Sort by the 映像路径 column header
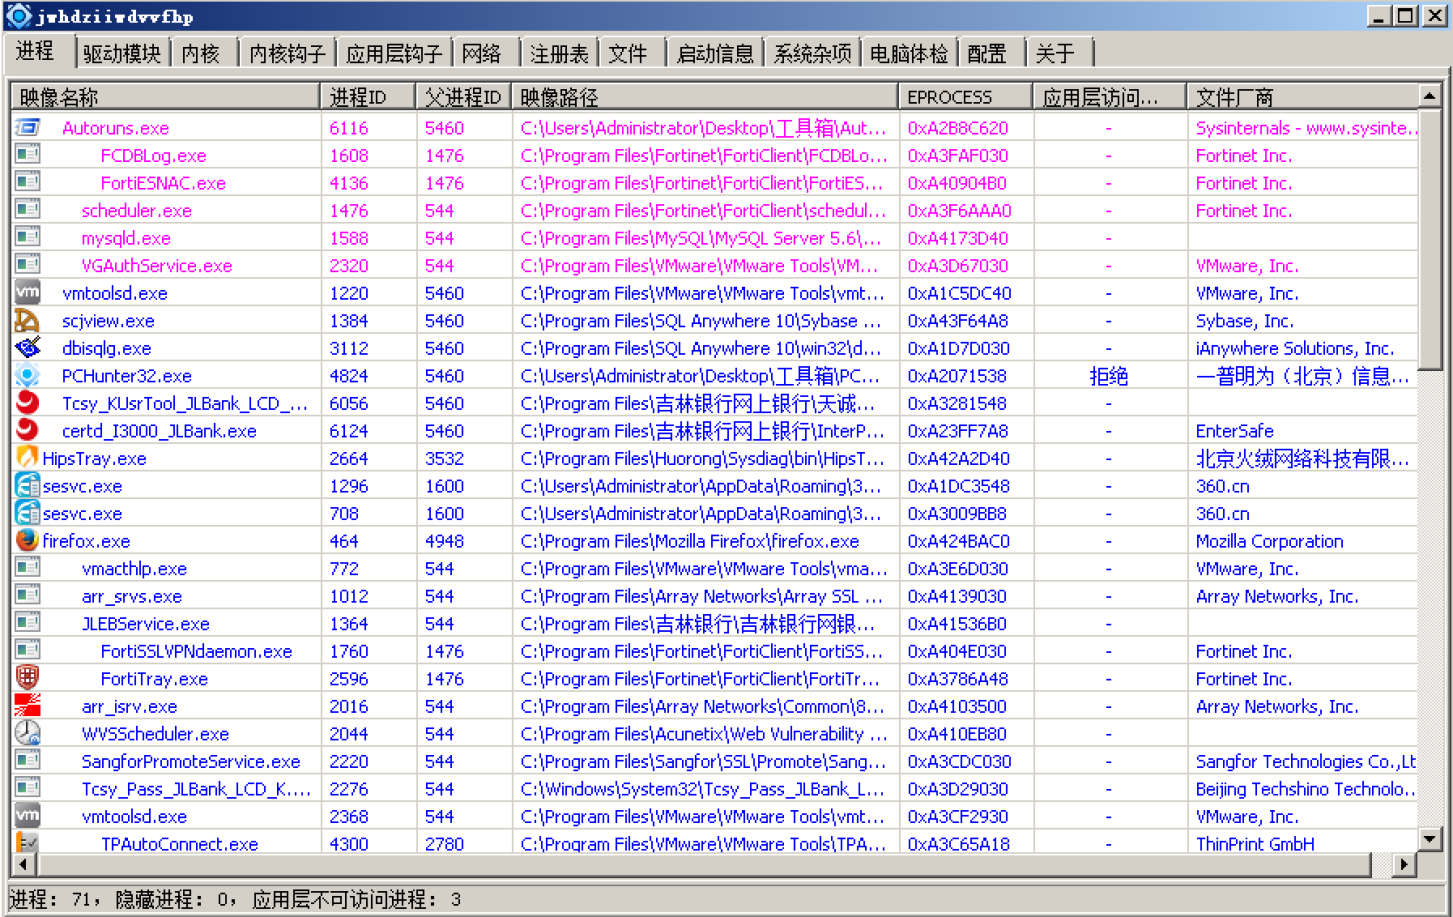Image resolution: width=1453 pixels, height=917 pixels. 705,97
